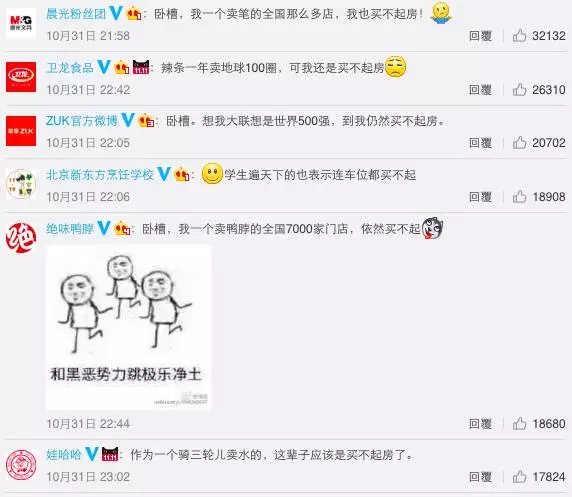This screenshot has height=497, width=572.
Task: Open the red 卫龙 profile avatar
Action: pos(21,77)
